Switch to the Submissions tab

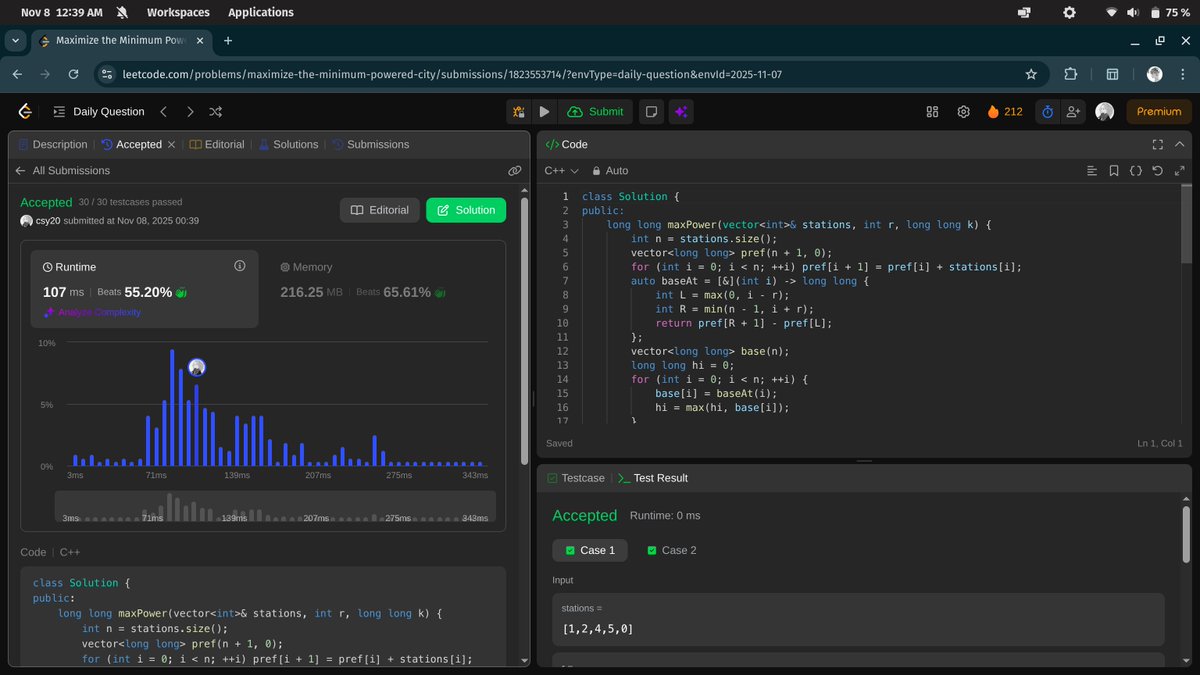coord(370,144)
